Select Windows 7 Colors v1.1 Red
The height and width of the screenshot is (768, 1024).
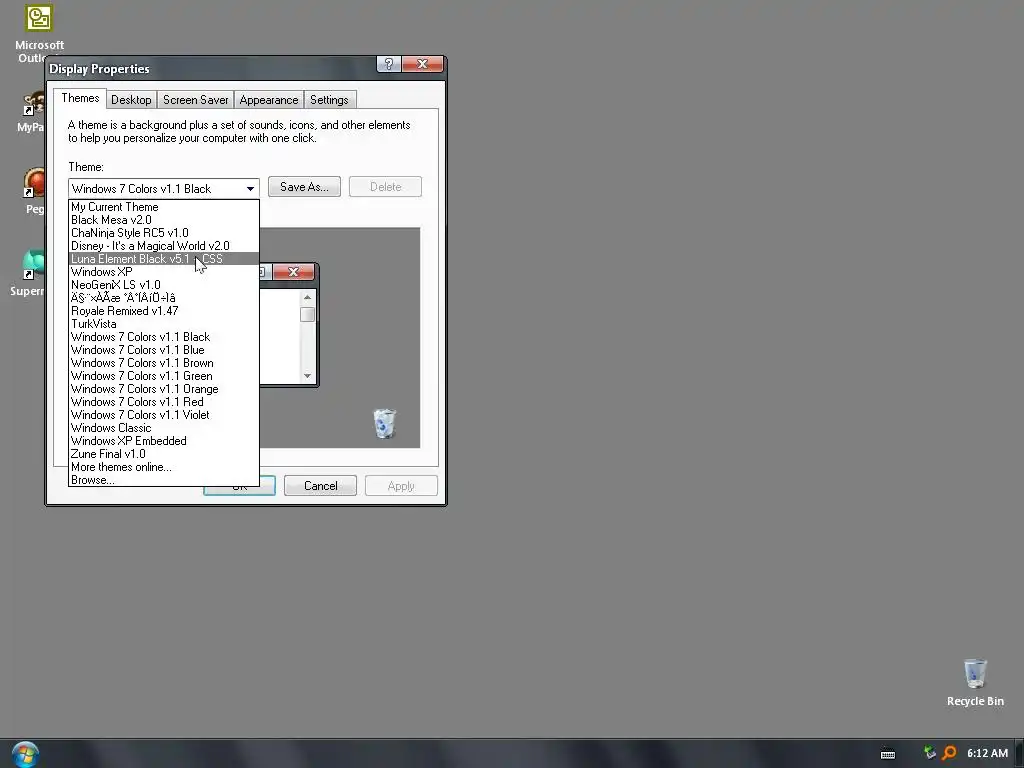164,402
